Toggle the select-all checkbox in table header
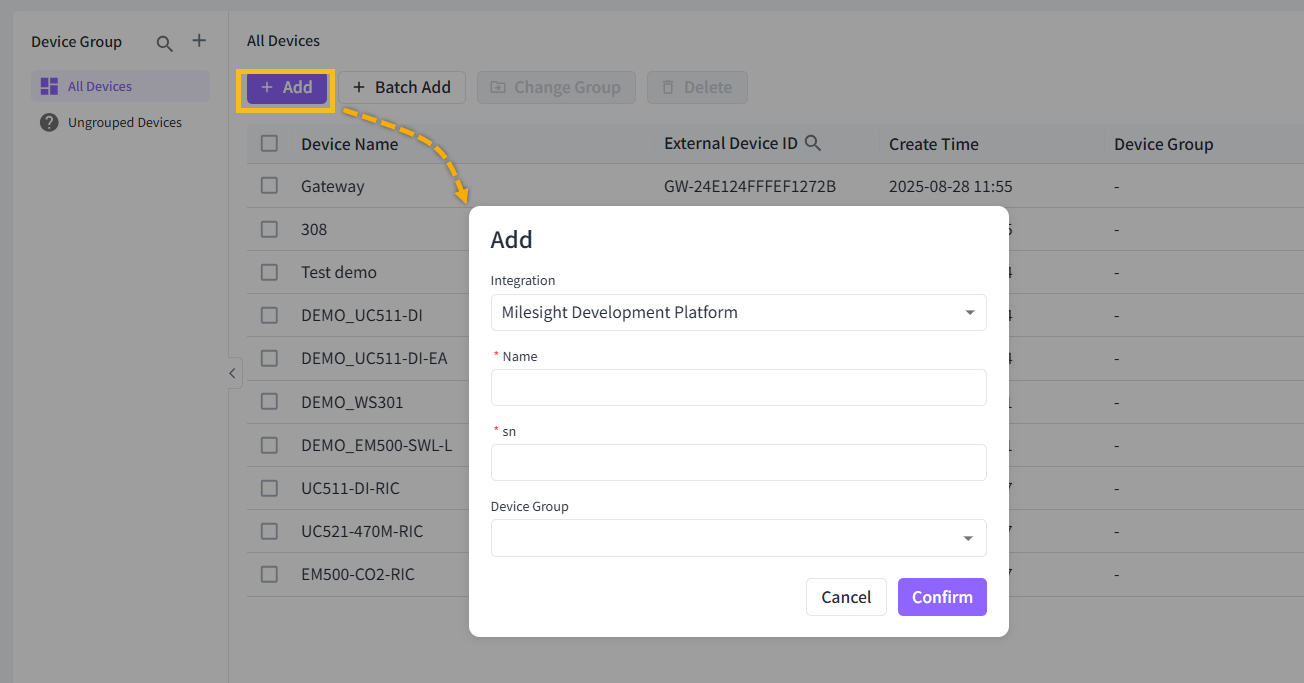The height and width of the screenshot is (683, 1304). pyautogui.click(x=269, y=143)
